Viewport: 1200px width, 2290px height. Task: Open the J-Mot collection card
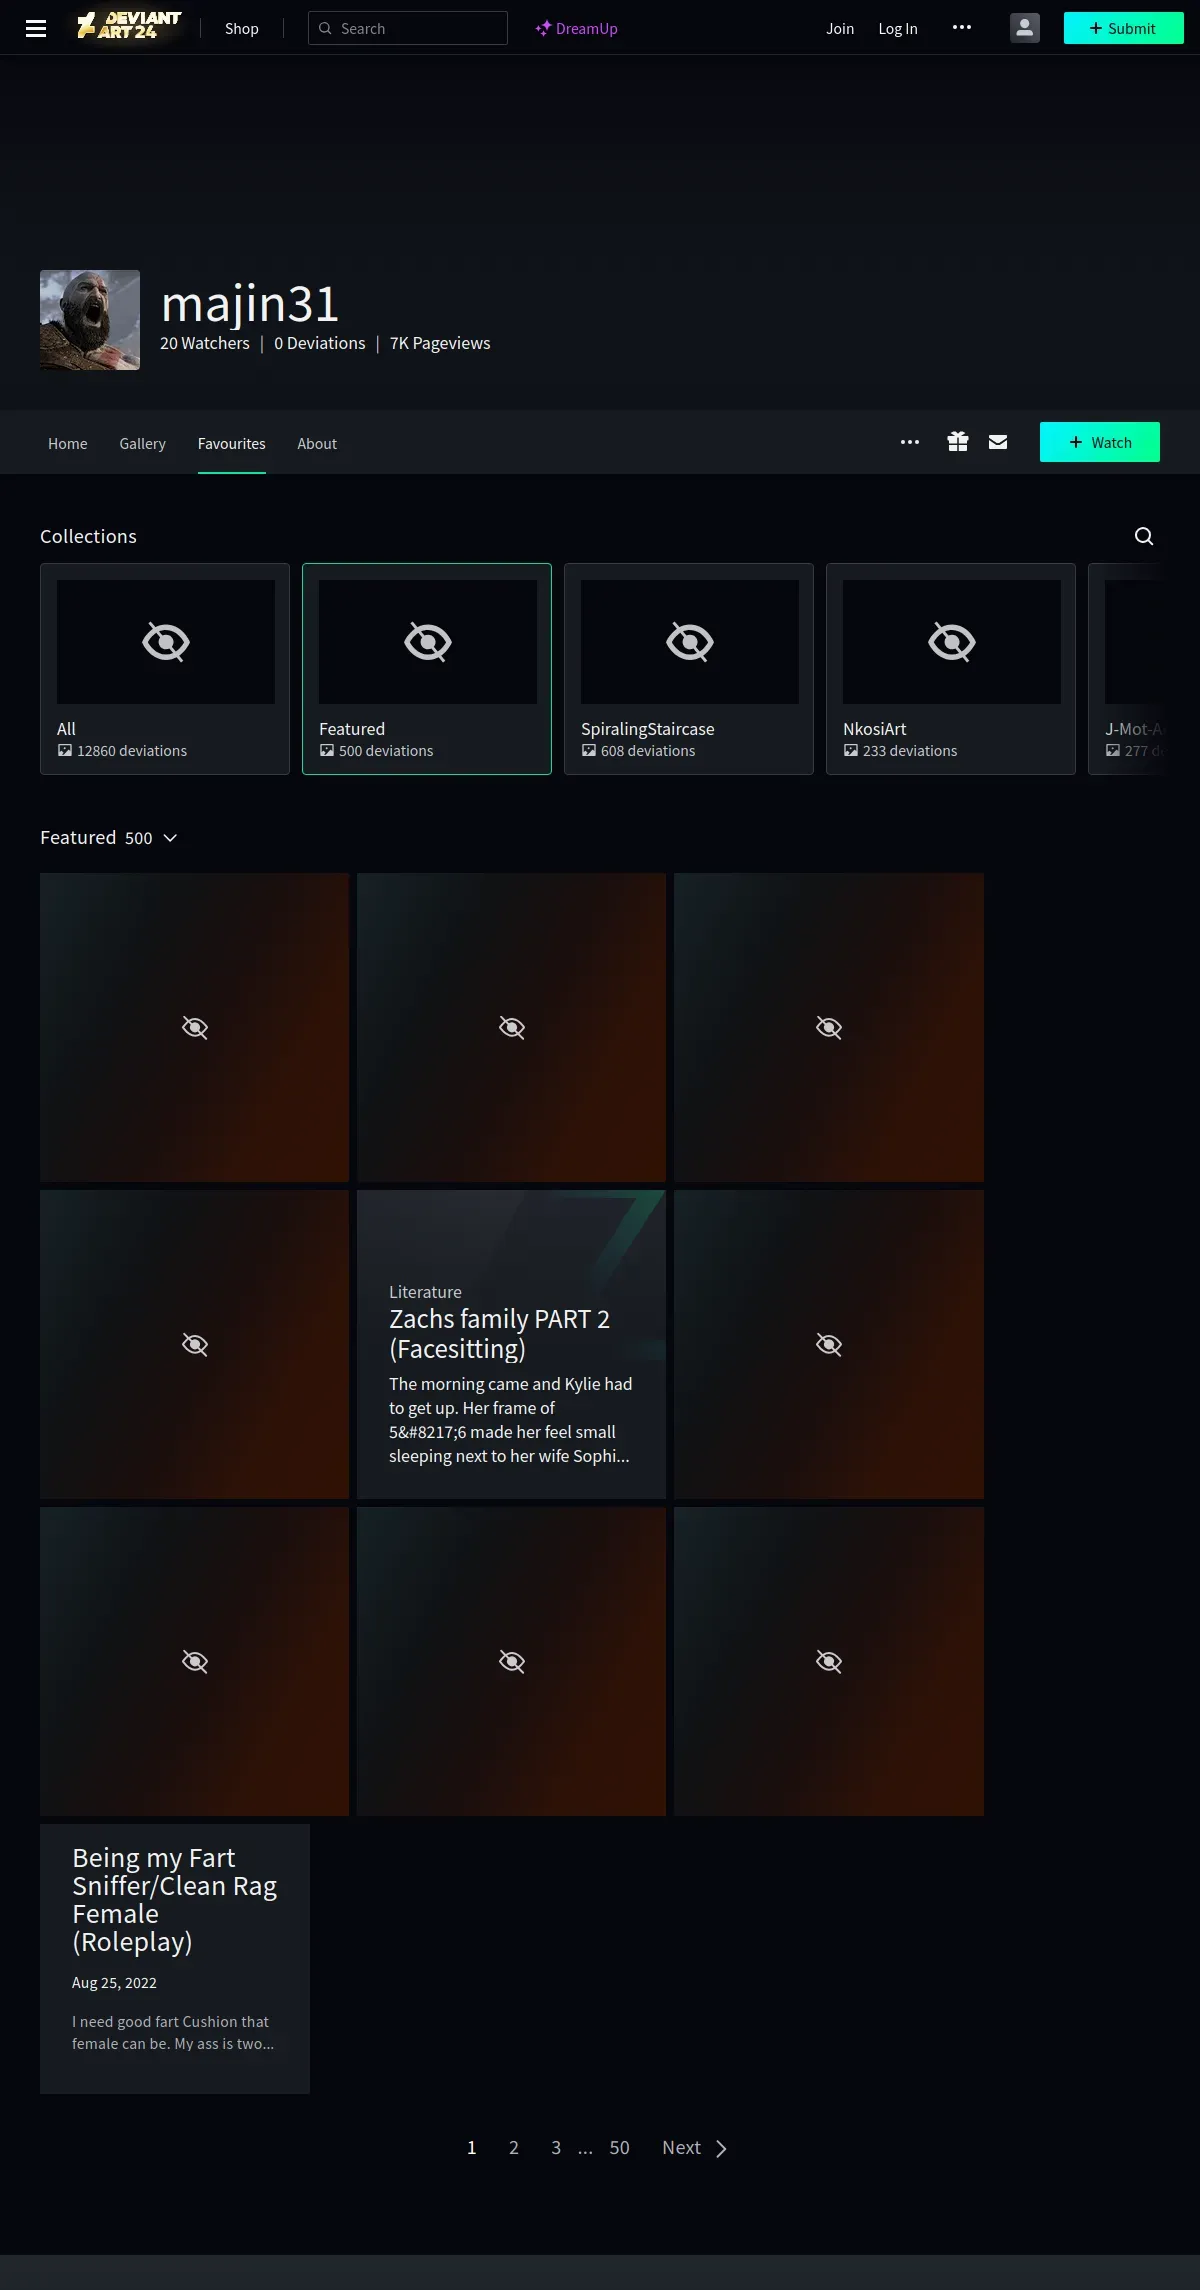[x=1128, y=669]
